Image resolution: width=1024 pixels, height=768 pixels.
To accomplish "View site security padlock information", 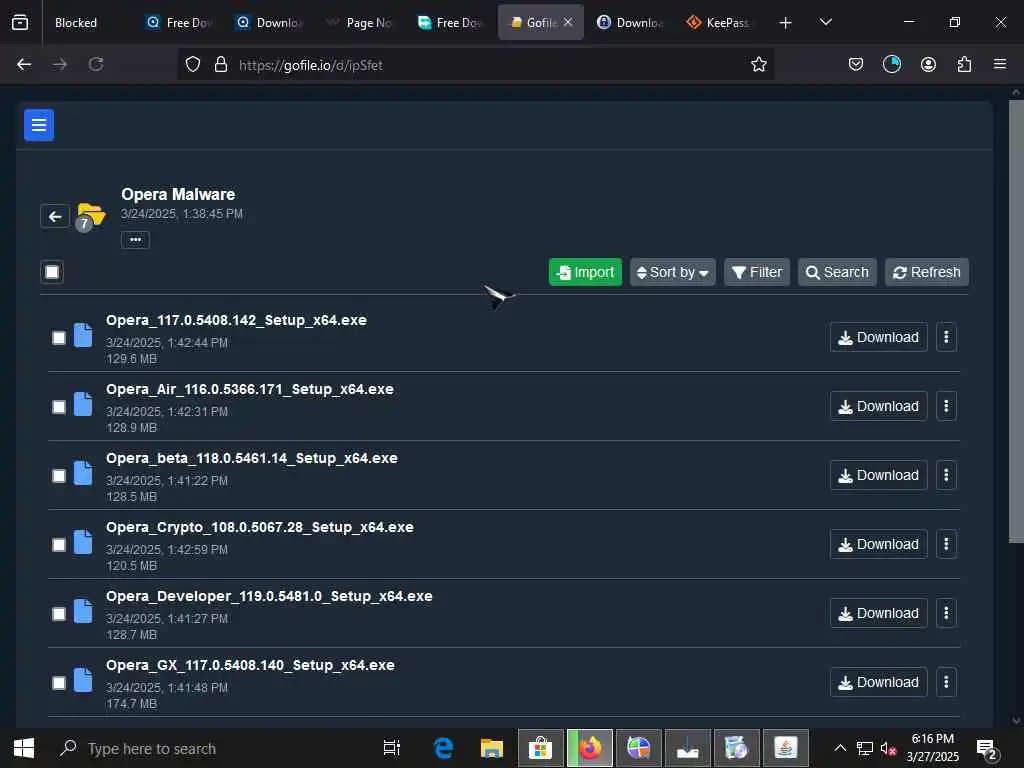I will 221,64.
